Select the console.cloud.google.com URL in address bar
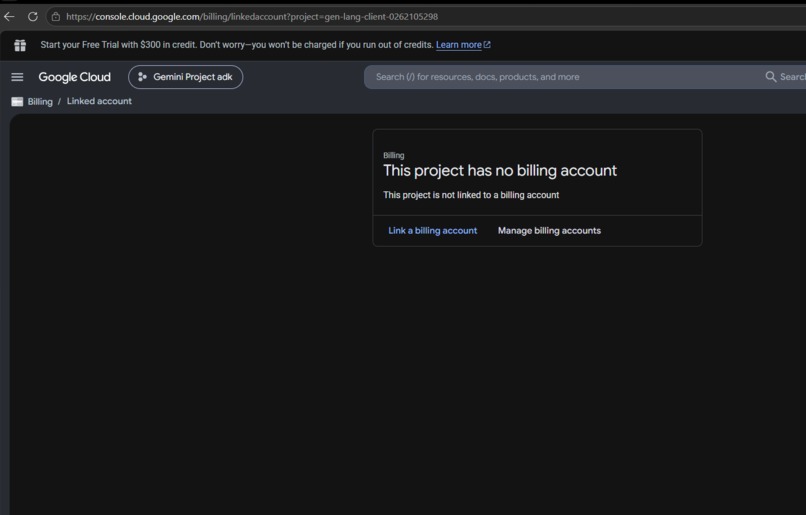806x515 pixels. pyautogui.click(x=252, y=16)
